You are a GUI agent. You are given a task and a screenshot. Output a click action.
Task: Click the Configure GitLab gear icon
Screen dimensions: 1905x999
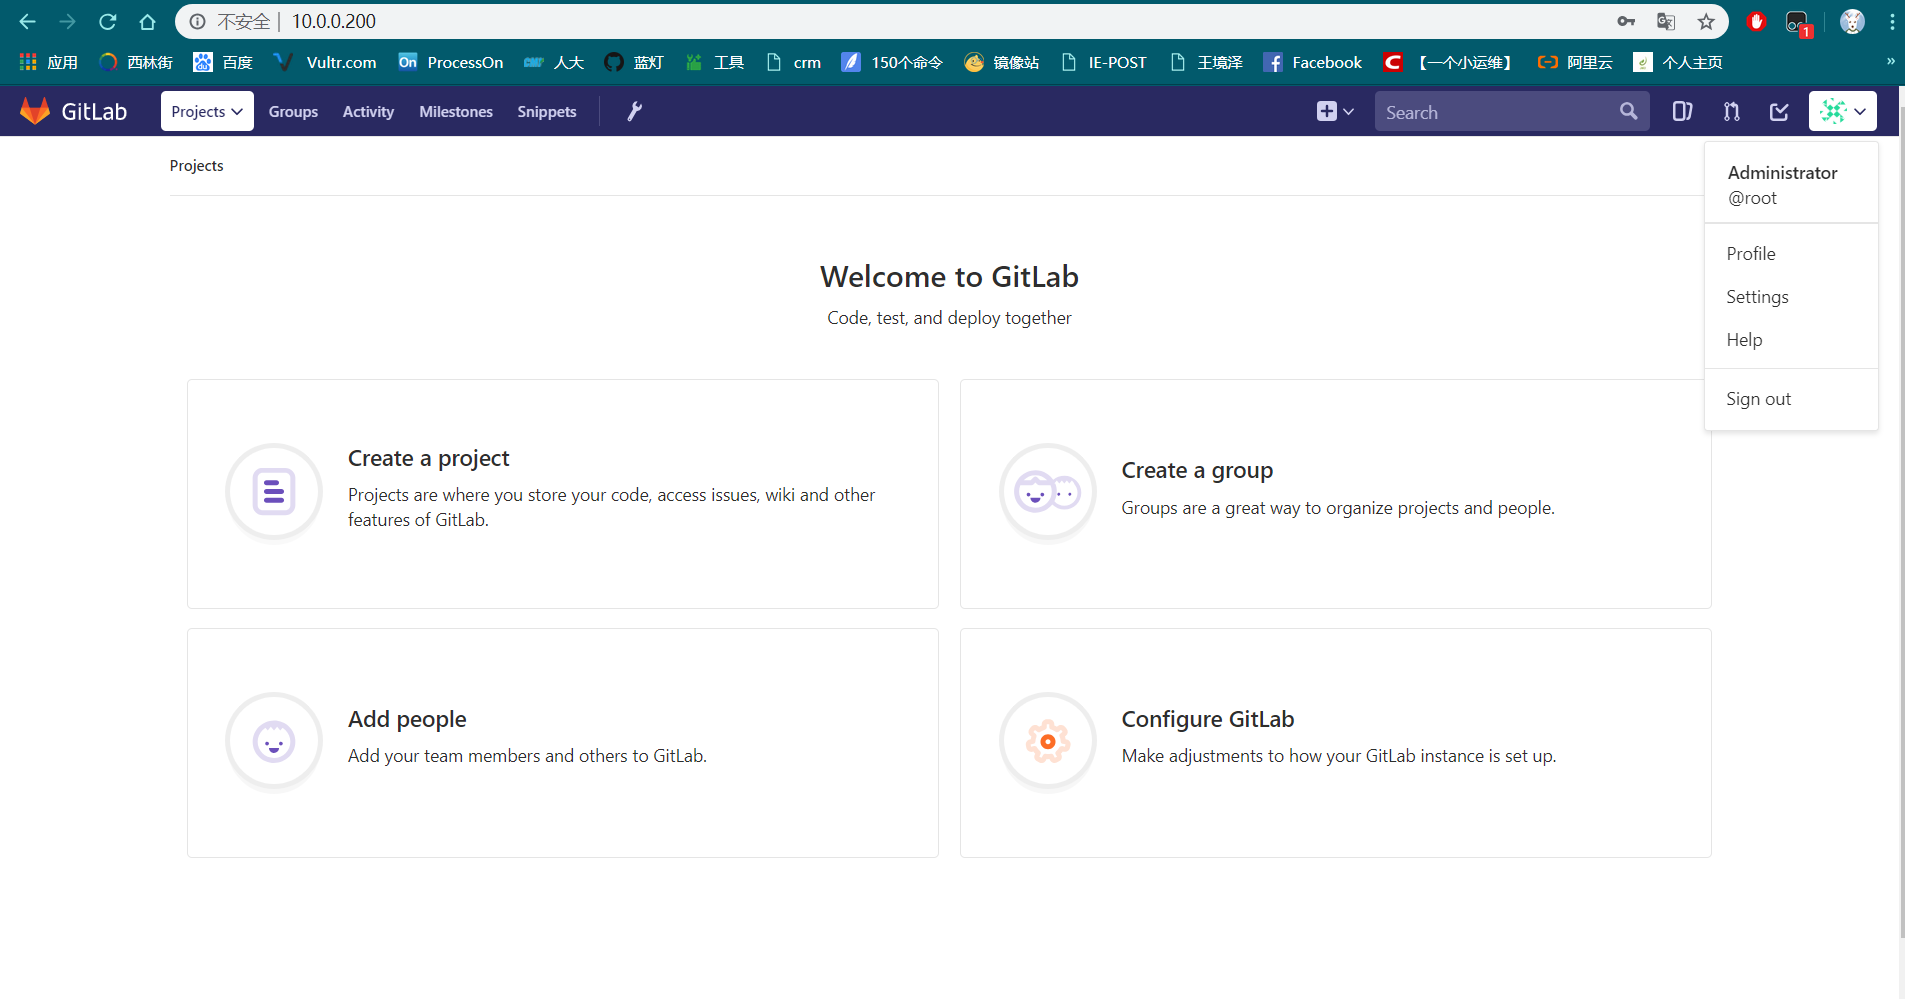tap(1047, 741)
